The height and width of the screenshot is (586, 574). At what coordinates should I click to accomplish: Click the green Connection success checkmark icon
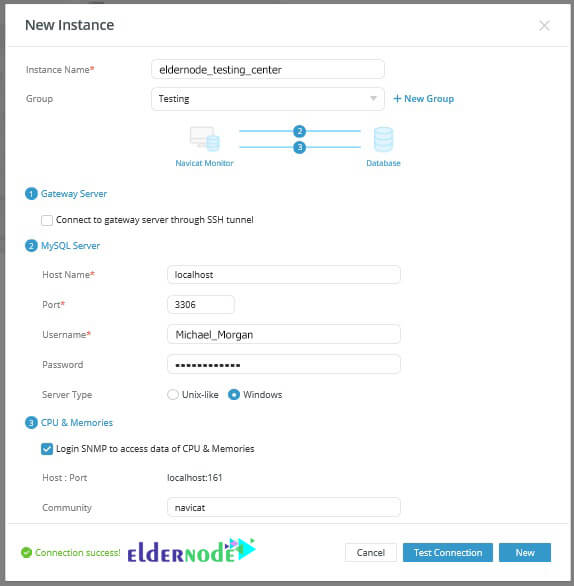click(26, 552)
